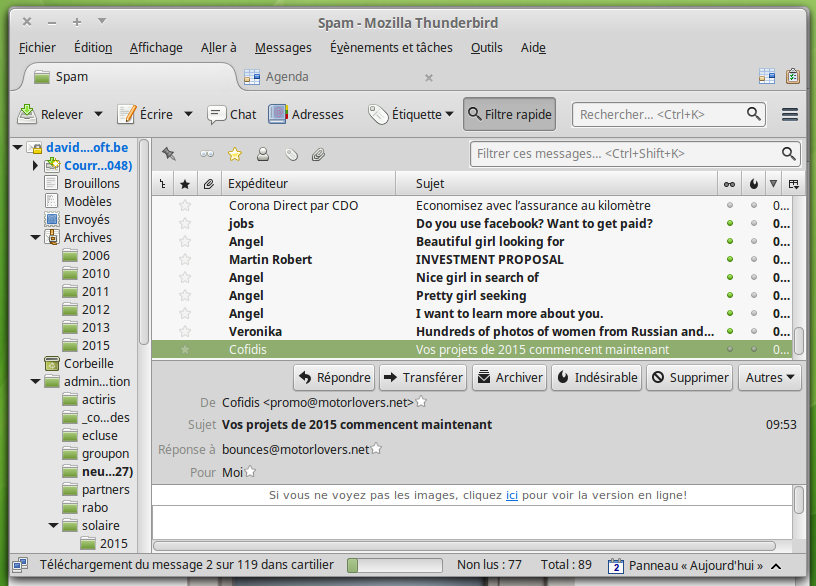Collapse the Archives folder tree
816x586 pixels.
pos(36,238)
